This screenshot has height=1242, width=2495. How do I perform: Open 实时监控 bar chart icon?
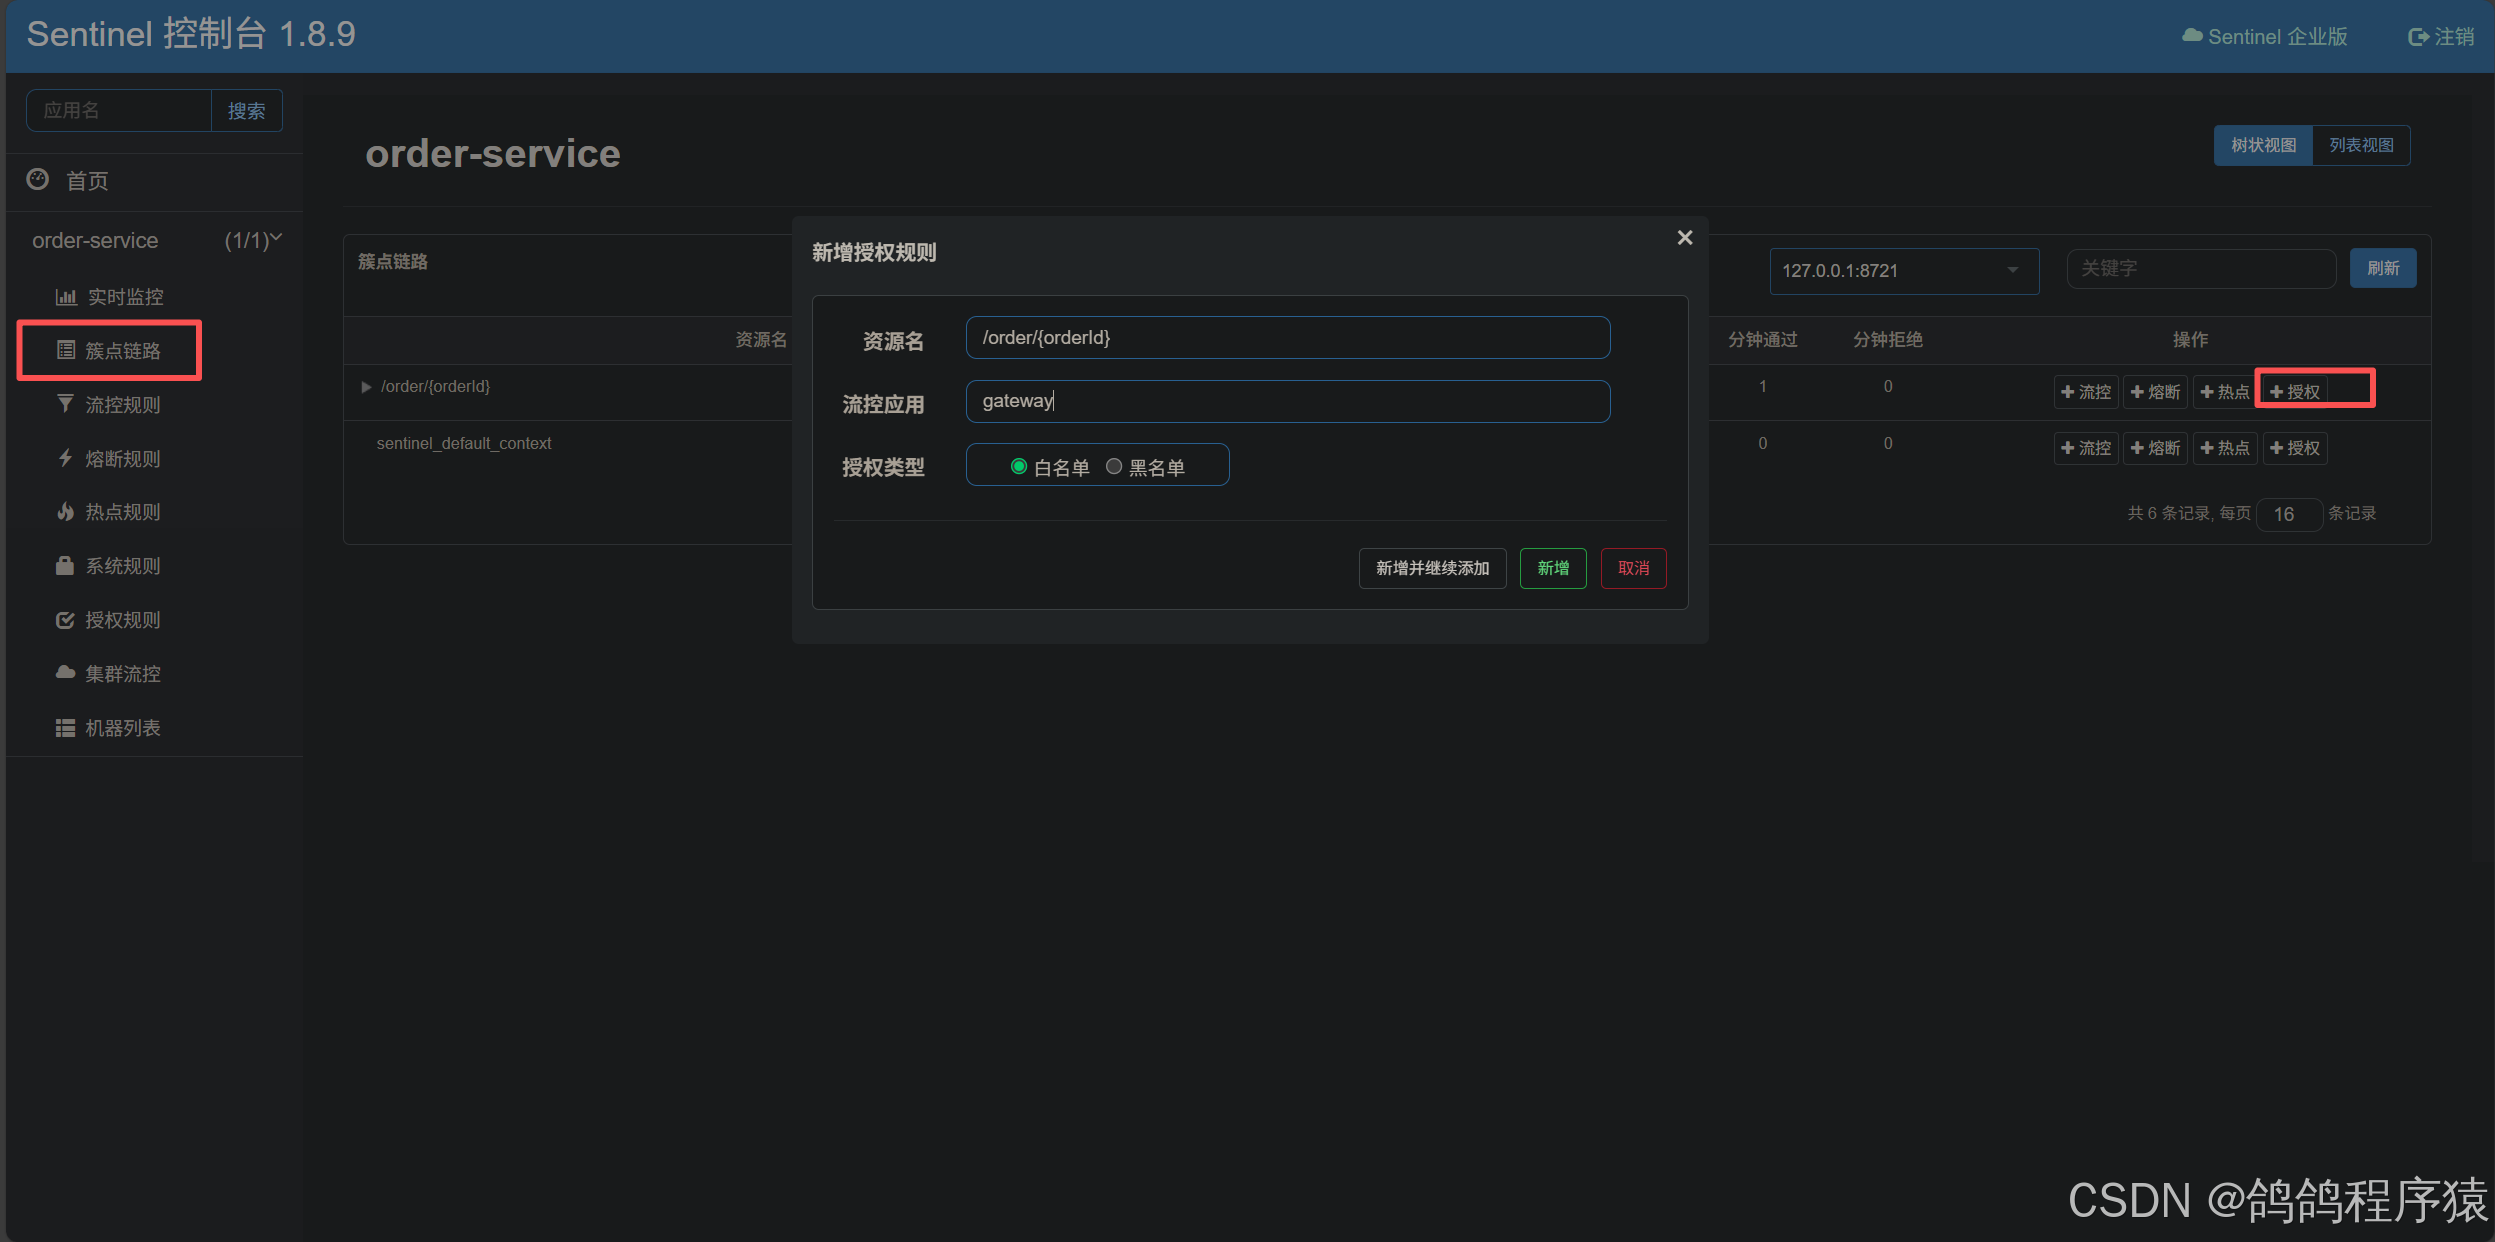point(66,297)
